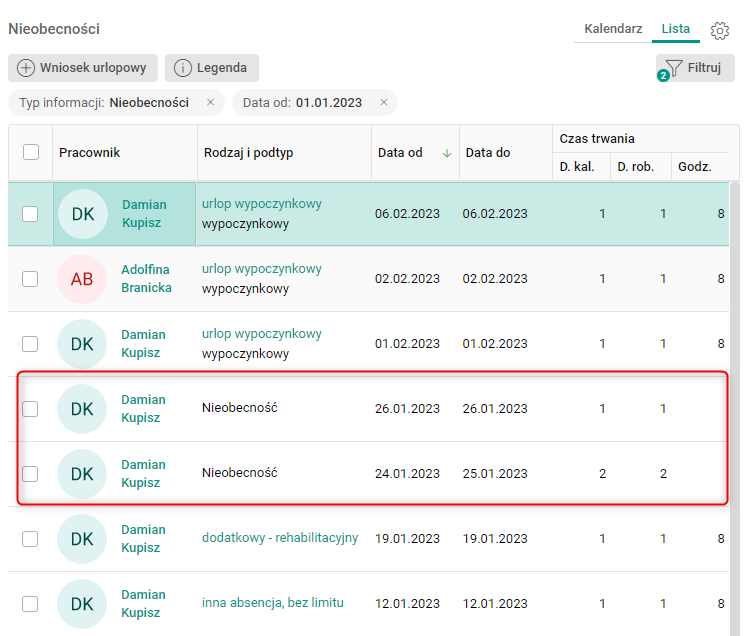
Task: Click the info icon beside Legenda
Action: point(183,68)
